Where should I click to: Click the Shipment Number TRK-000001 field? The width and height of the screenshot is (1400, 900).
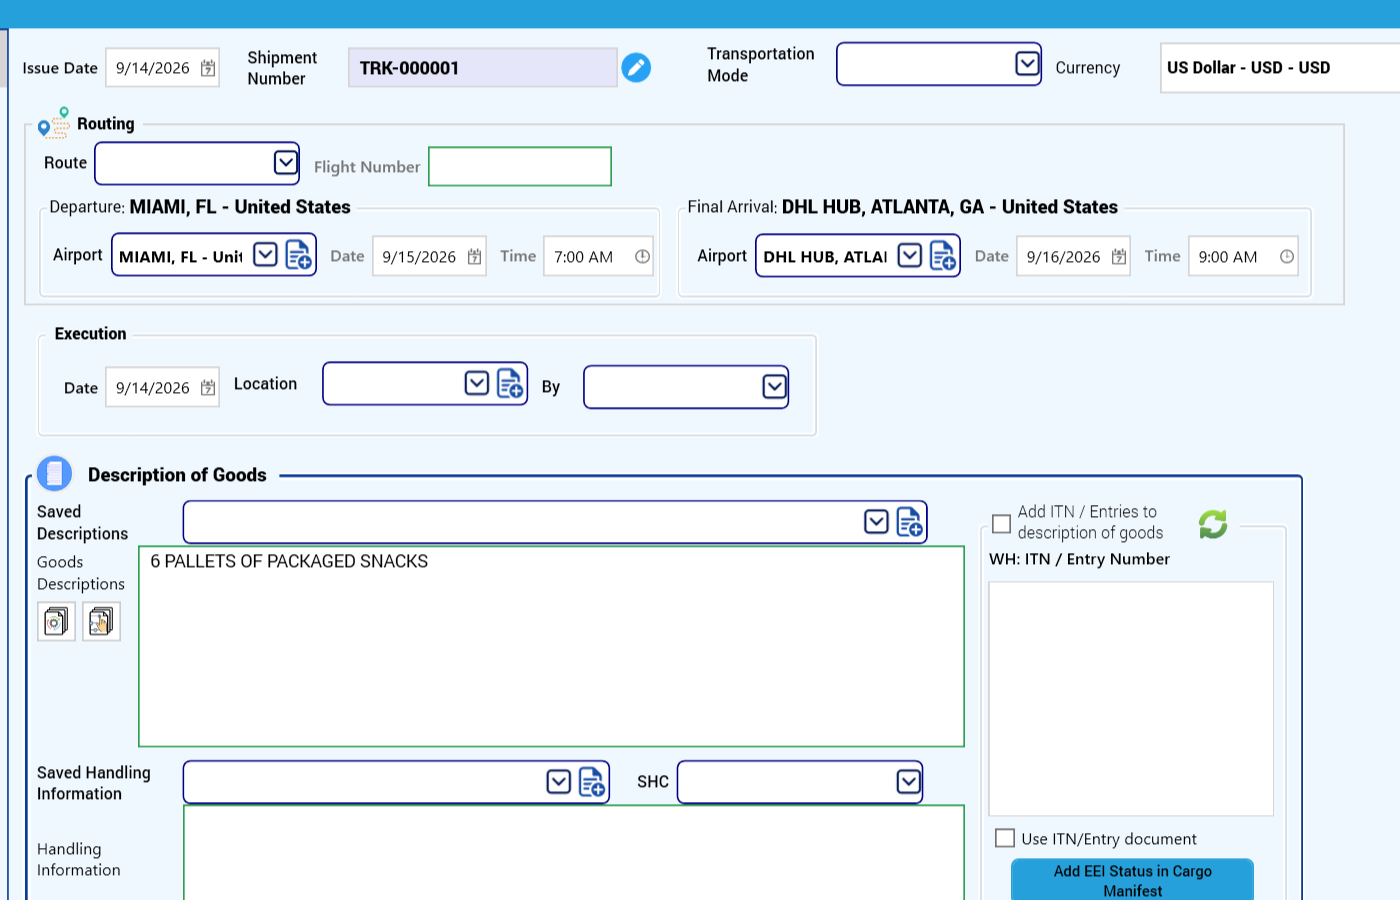click(482, 68)
